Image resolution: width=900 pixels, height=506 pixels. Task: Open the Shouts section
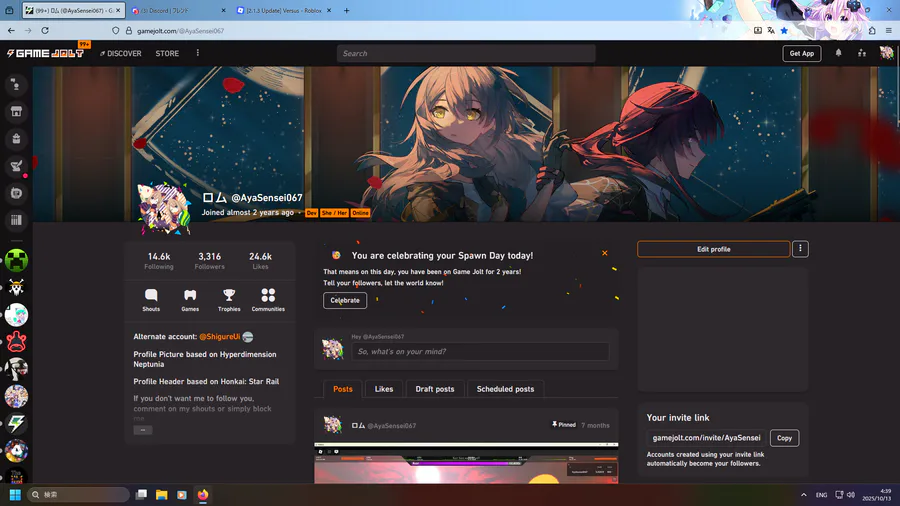[x=151, y=299]
